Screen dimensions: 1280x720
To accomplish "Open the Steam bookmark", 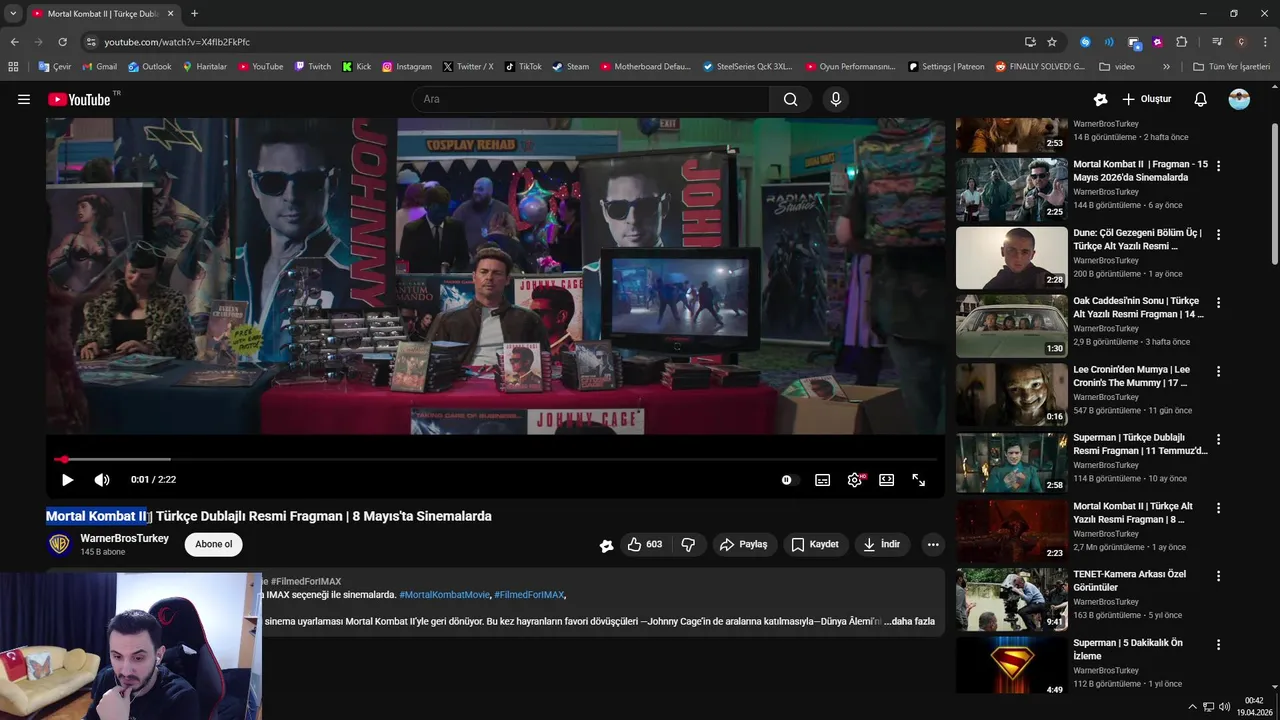I will pos(571,67).
